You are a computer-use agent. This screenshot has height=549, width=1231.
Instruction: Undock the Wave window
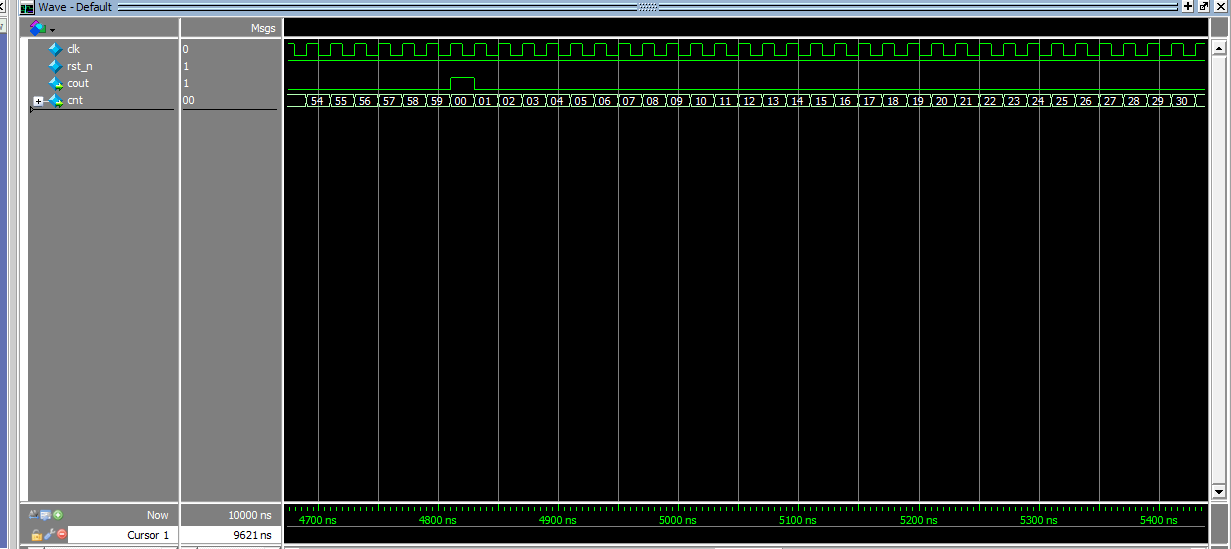[1204, 6]
